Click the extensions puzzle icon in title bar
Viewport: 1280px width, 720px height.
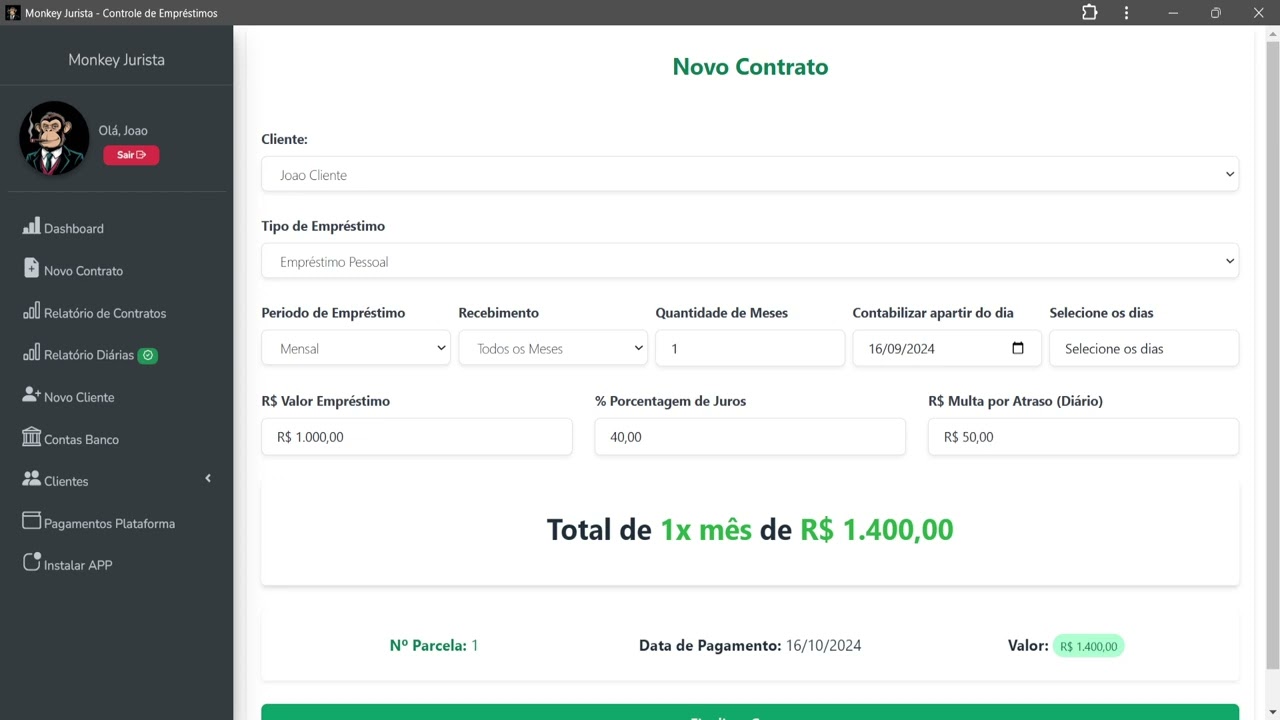pos(1089,13)
